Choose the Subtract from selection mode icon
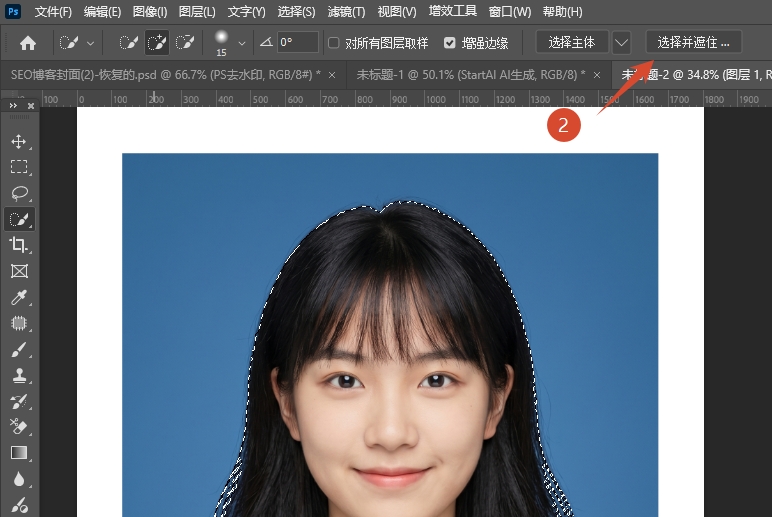 point(185,43)
